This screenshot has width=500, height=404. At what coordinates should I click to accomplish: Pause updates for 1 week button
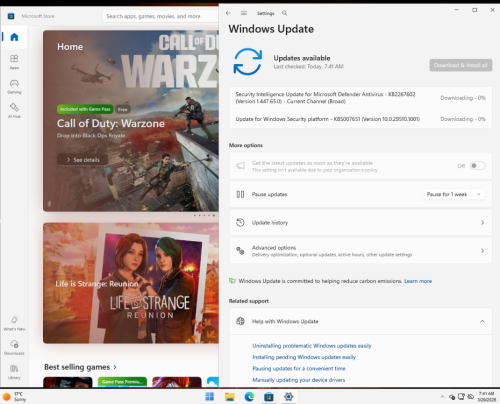[447, 194]
